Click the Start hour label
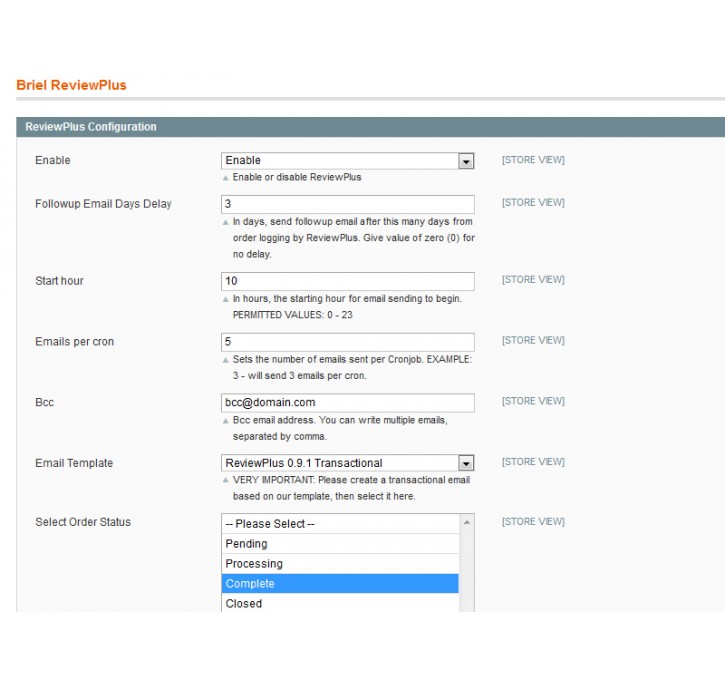Screen dimensions: 725x680 [59, 281]
